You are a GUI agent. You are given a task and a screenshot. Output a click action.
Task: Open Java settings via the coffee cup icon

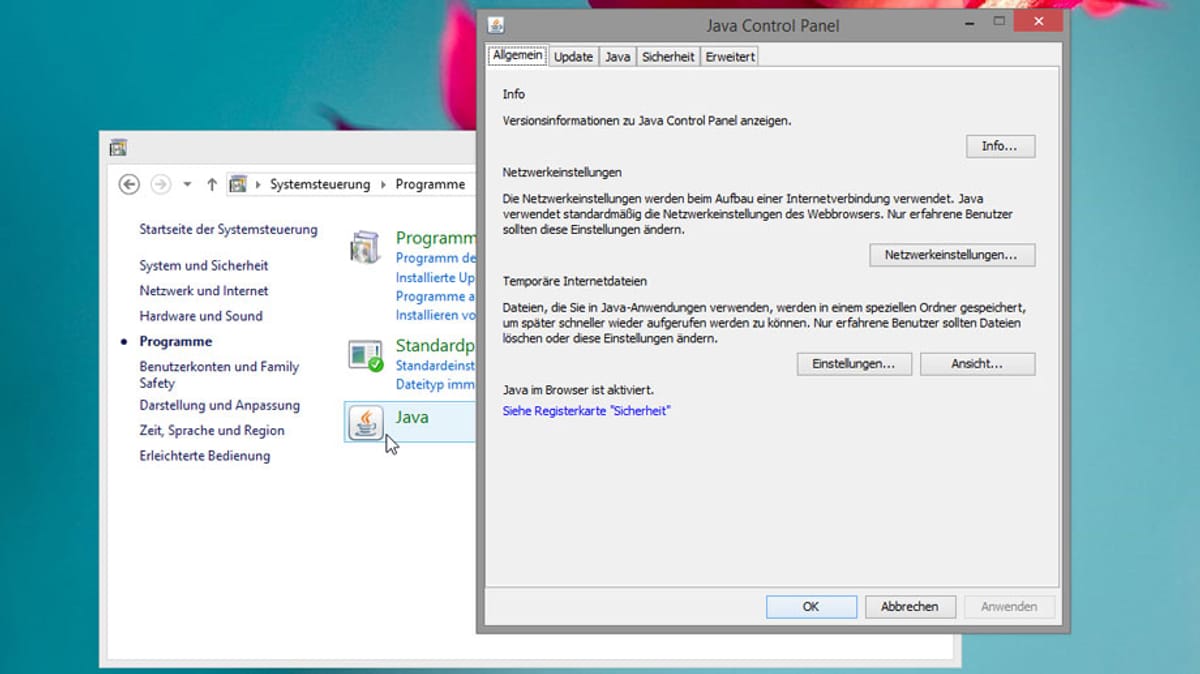364,422
